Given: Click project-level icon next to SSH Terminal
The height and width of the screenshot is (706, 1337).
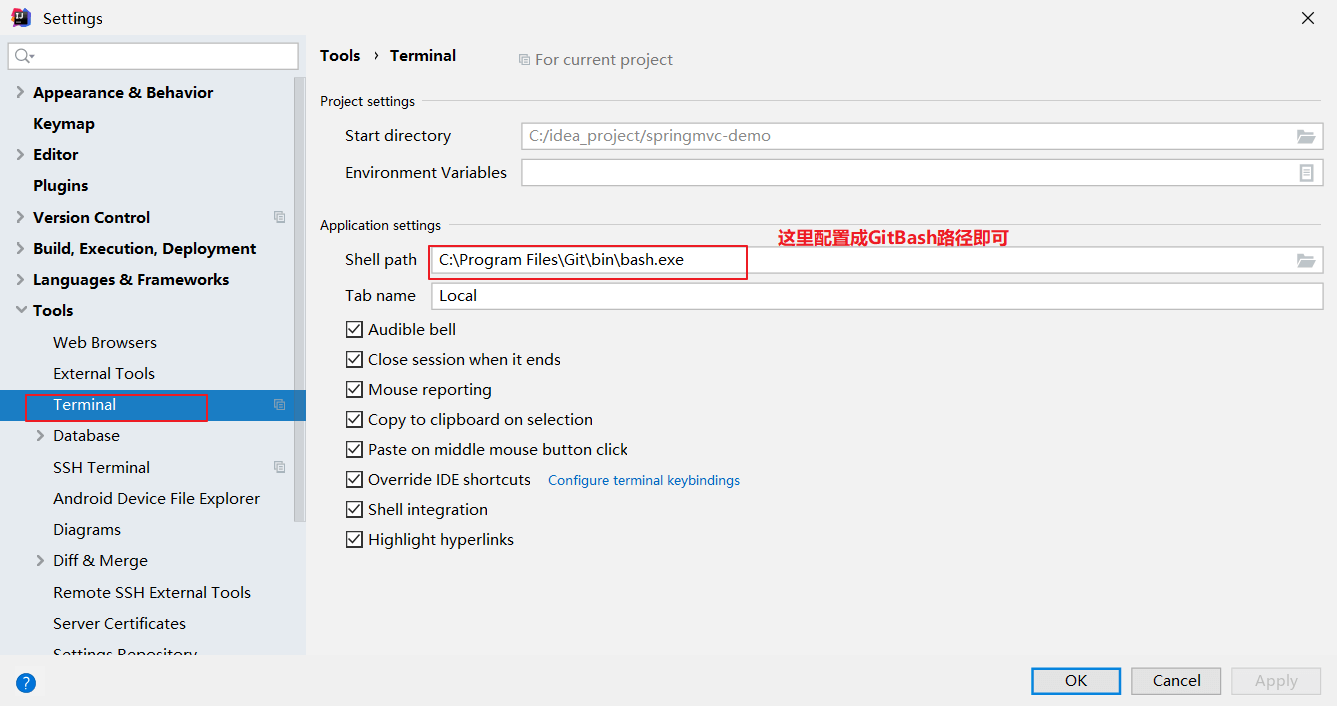Looking at the screenshot, I should [x=280, y=467].
